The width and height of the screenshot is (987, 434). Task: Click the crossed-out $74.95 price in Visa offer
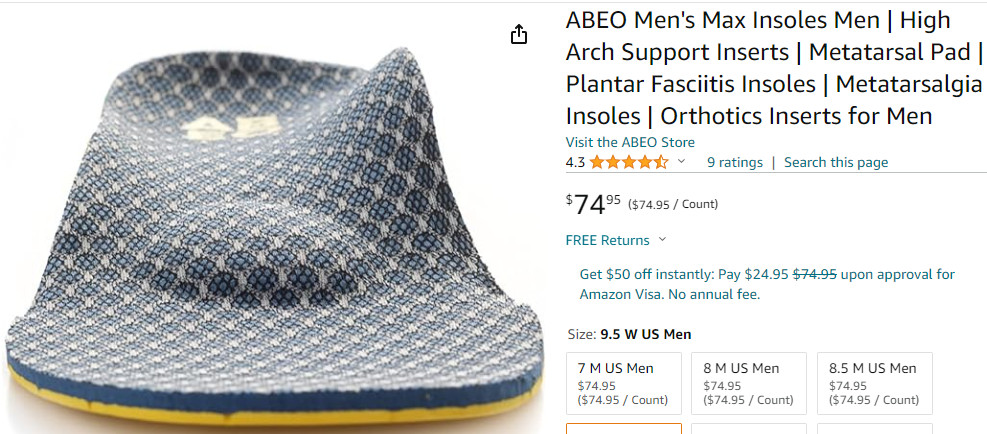pyautogui.click(x=814, y=274)
